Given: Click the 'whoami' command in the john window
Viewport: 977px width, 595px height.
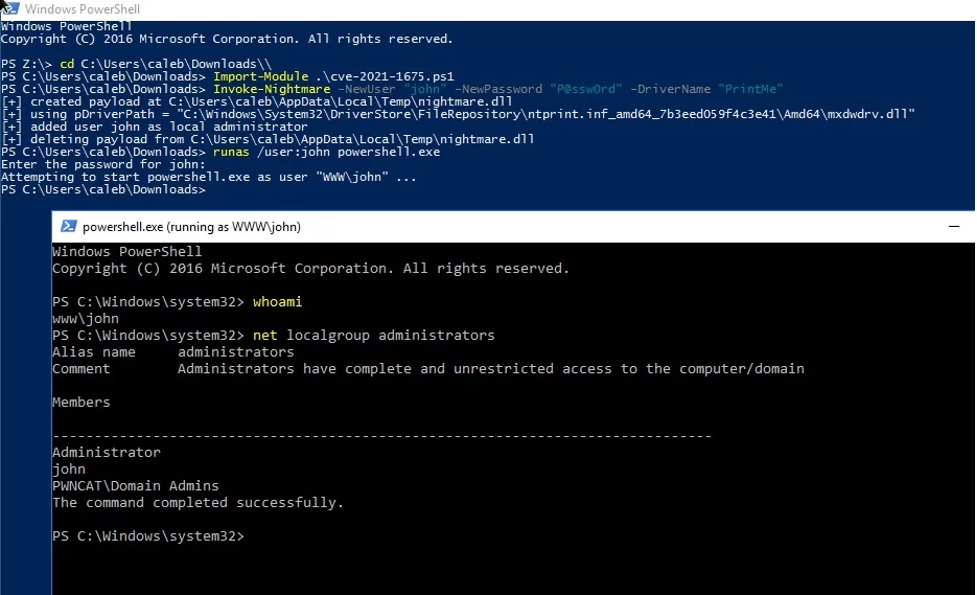Looking at the screenshot, I should [x=277, y=302].
